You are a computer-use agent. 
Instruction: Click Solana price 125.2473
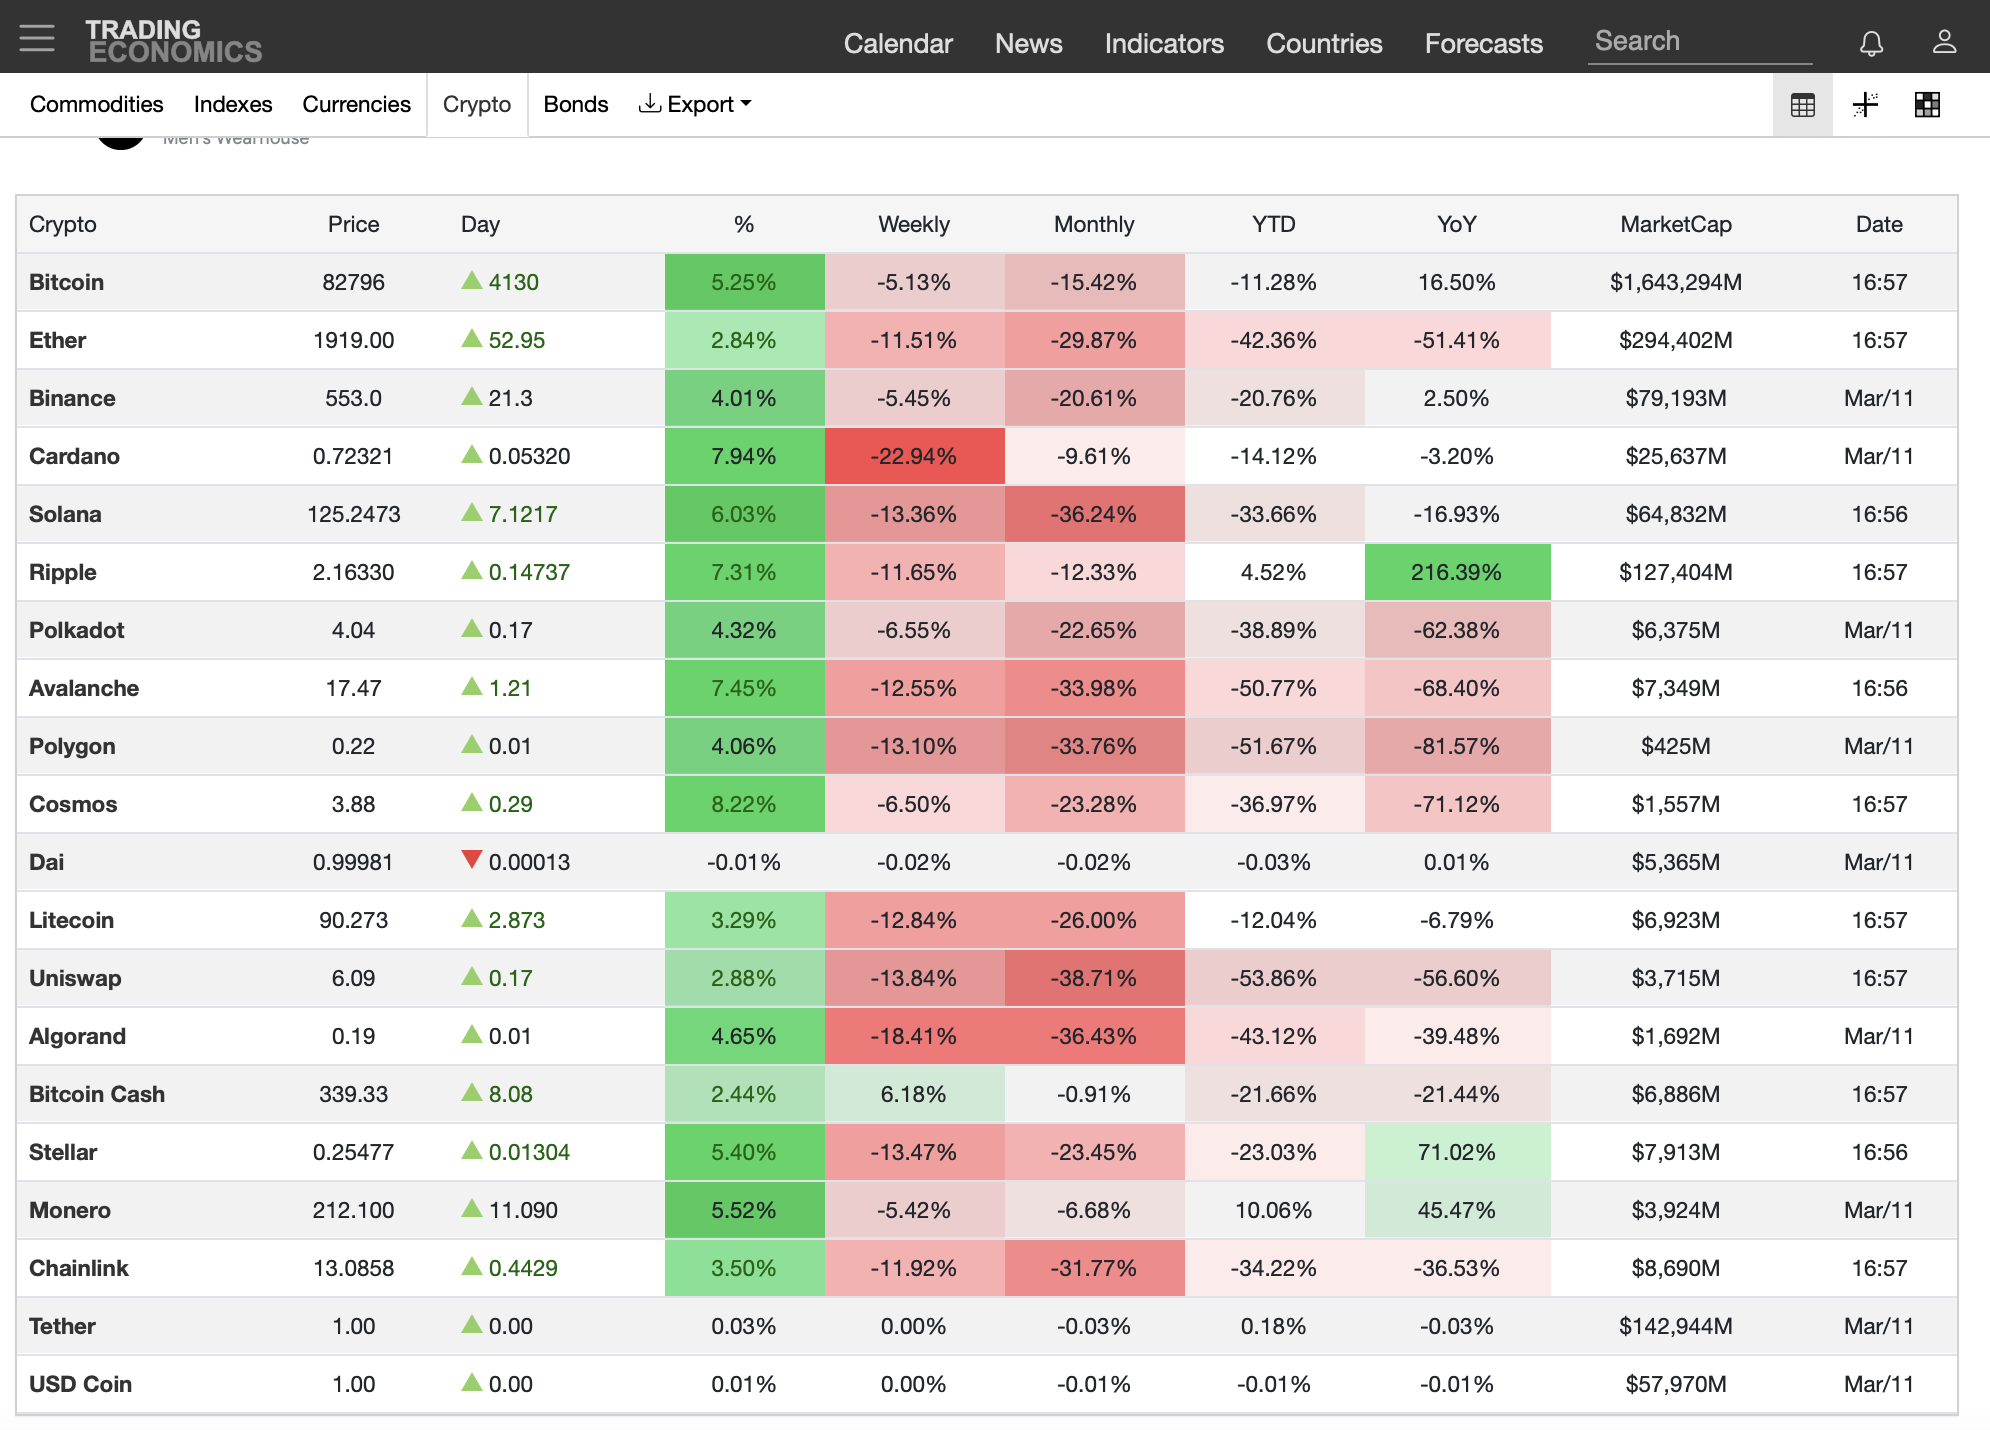pos(353,514)
